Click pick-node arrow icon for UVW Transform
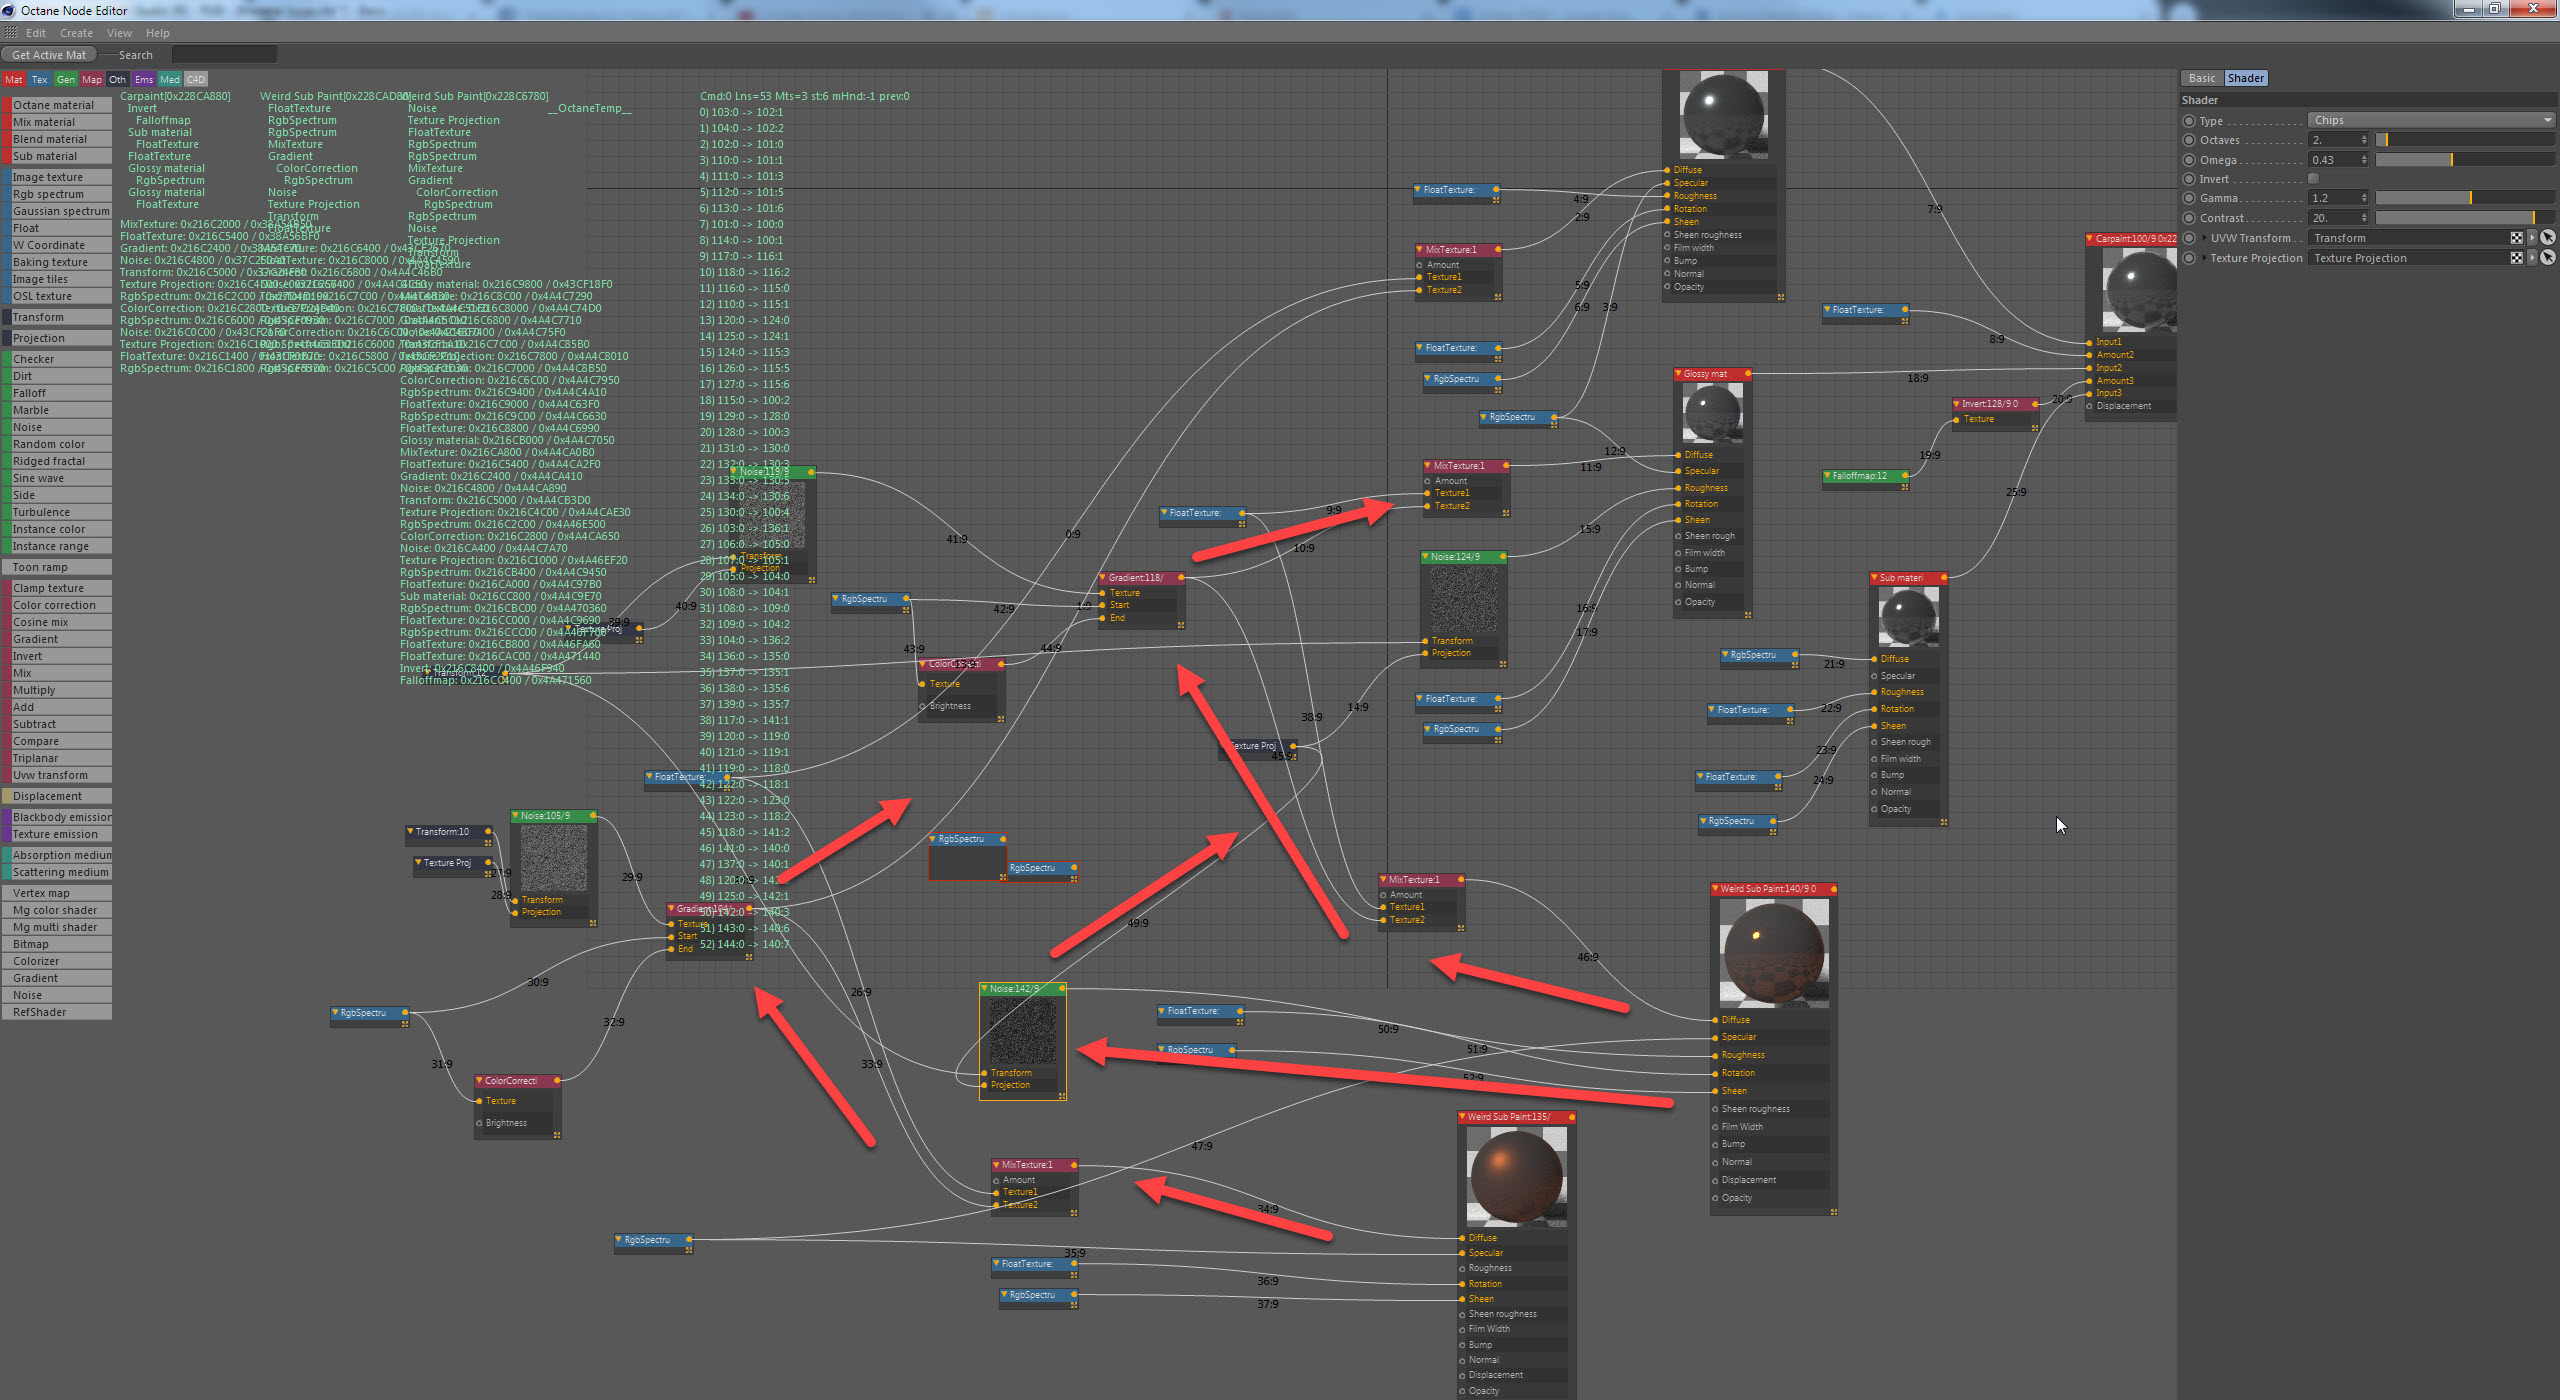Image resolution: width=2560 pixels, height=1400 pixels. [x=2548, y=238]
